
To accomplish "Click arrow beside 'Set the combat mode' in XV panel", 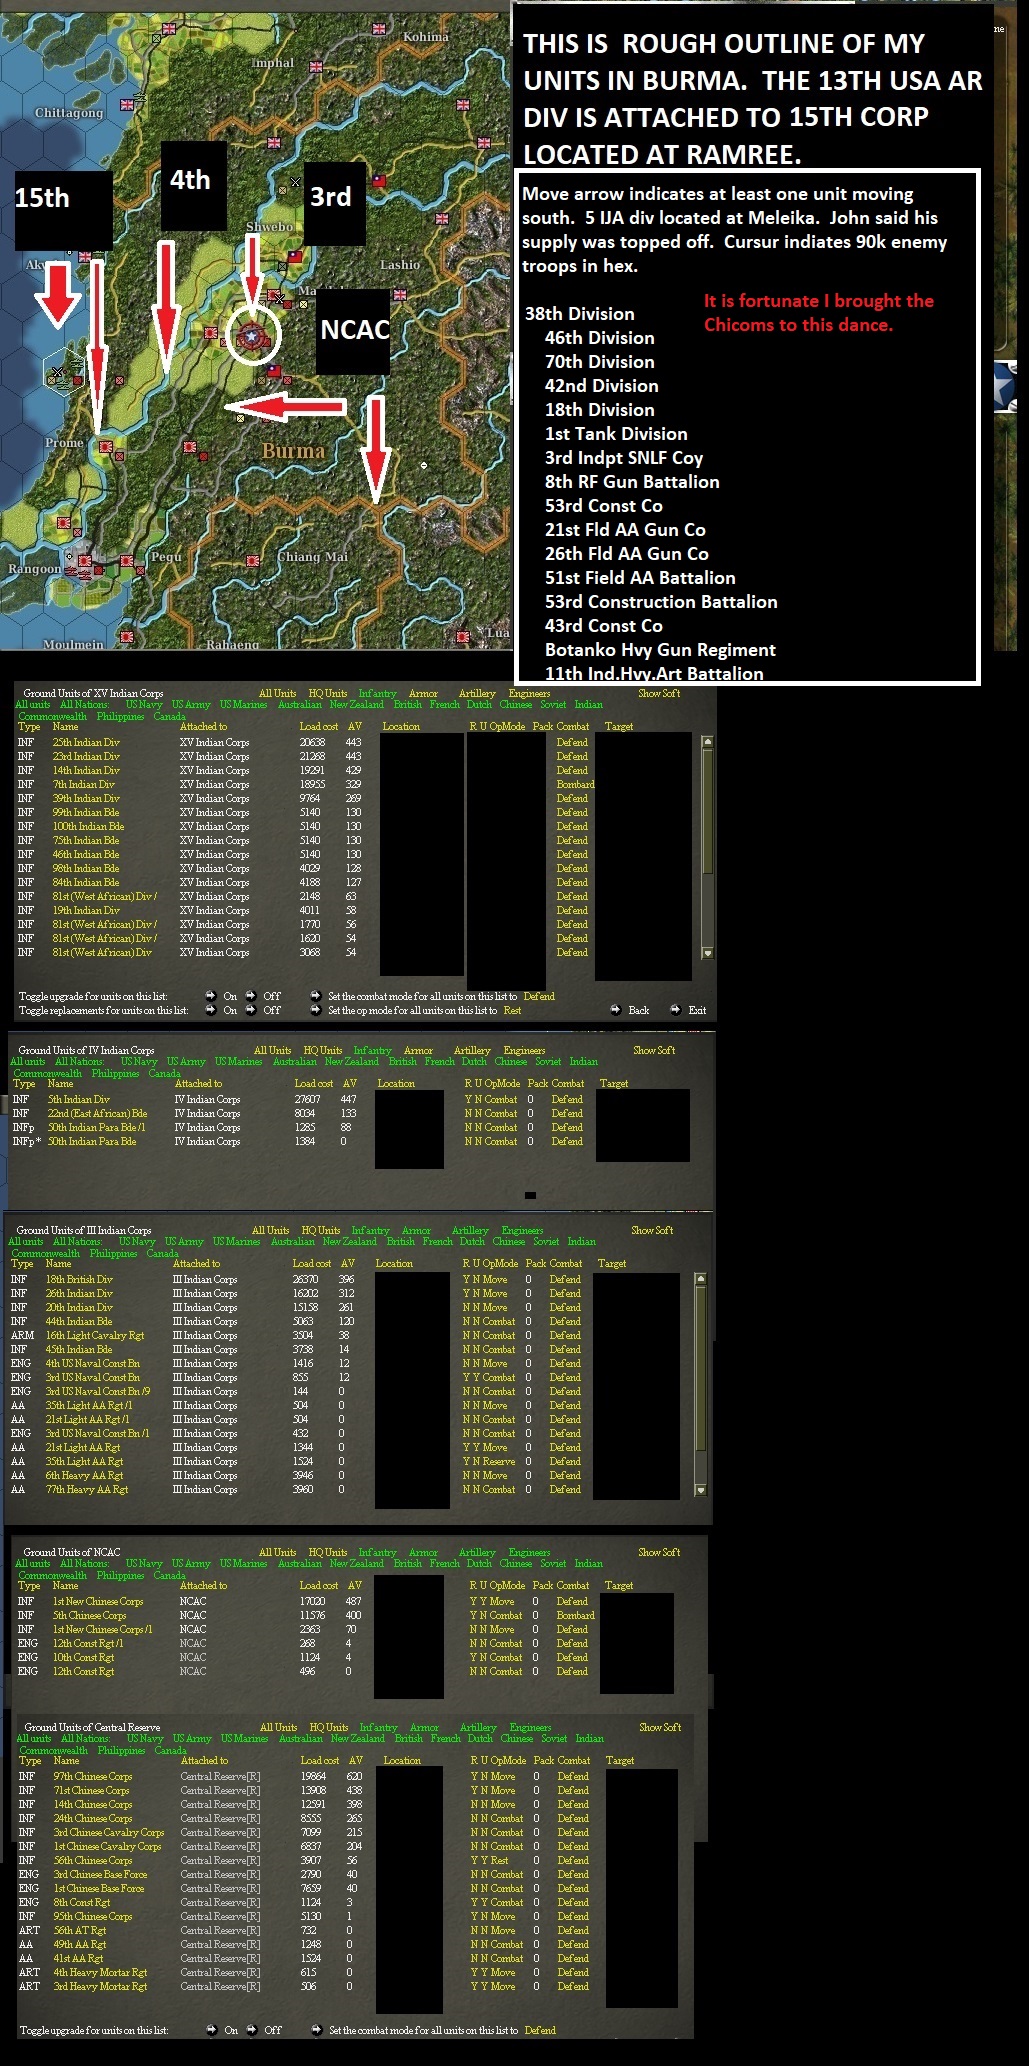I will (x=316, y=996).
